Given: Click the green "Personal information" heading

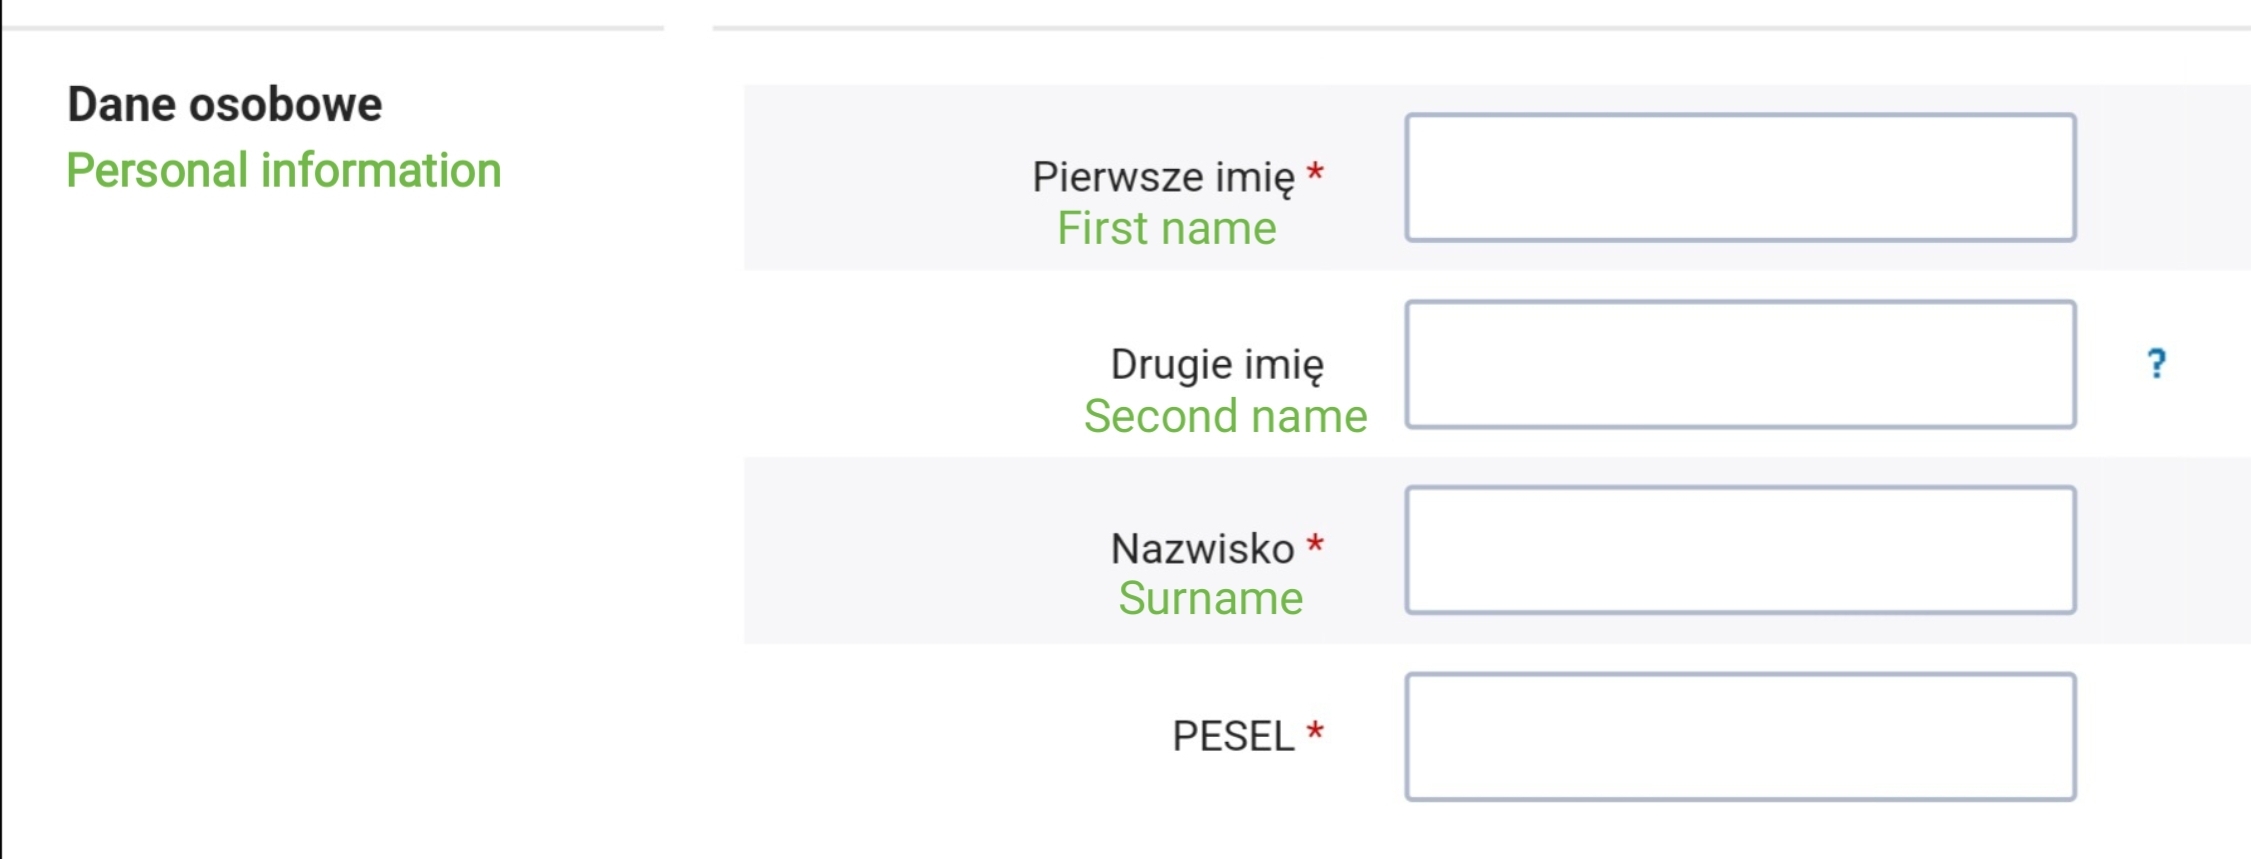Looking at the screenshot, I should (x=284, y=170).
